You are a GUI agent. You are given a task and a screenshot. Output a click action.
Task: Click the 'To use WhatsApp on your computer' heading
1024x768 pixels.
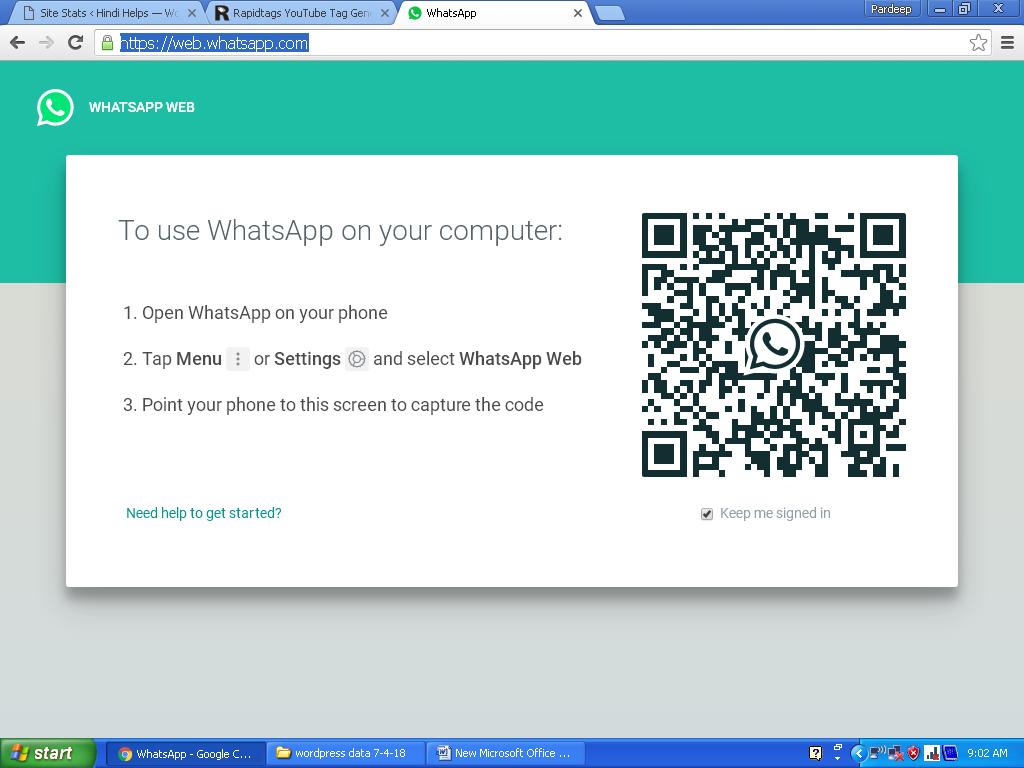[340, 231]
